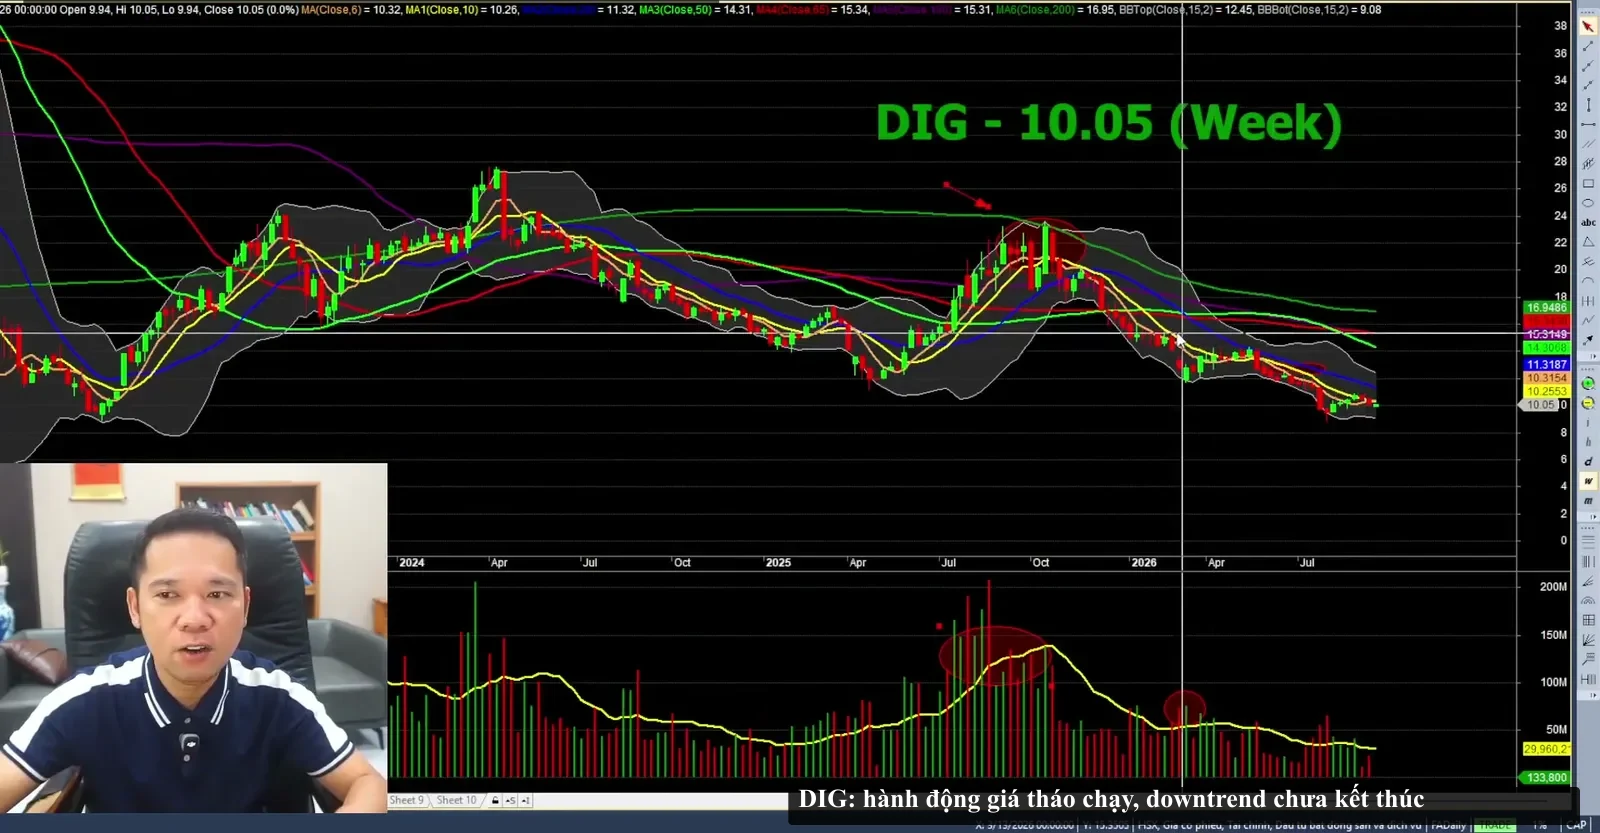The width and height of the screenshot is (1600, 833).
Task: Select the zig-zag line tool
Action: [1588, 321]
